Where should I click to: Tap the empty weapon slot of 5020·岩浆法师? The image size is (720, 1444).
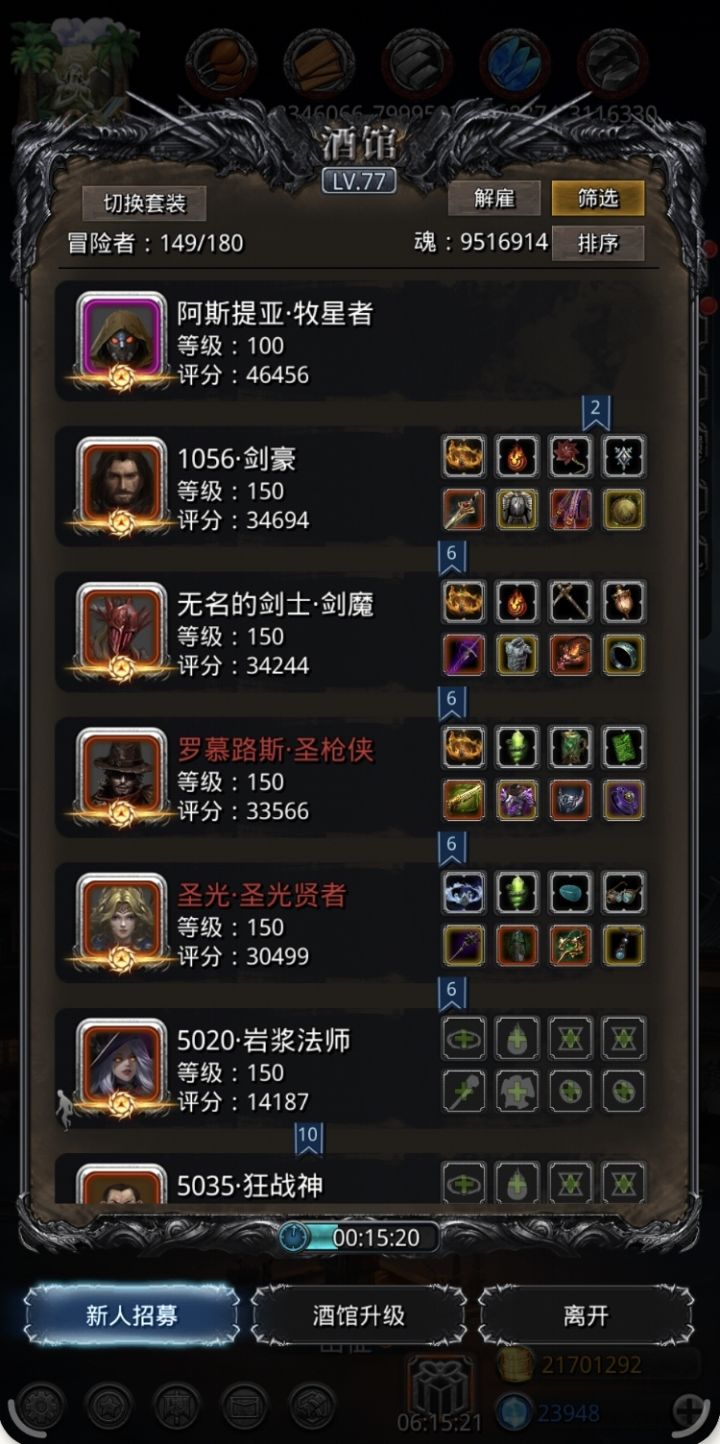(x=464, y=1090)
